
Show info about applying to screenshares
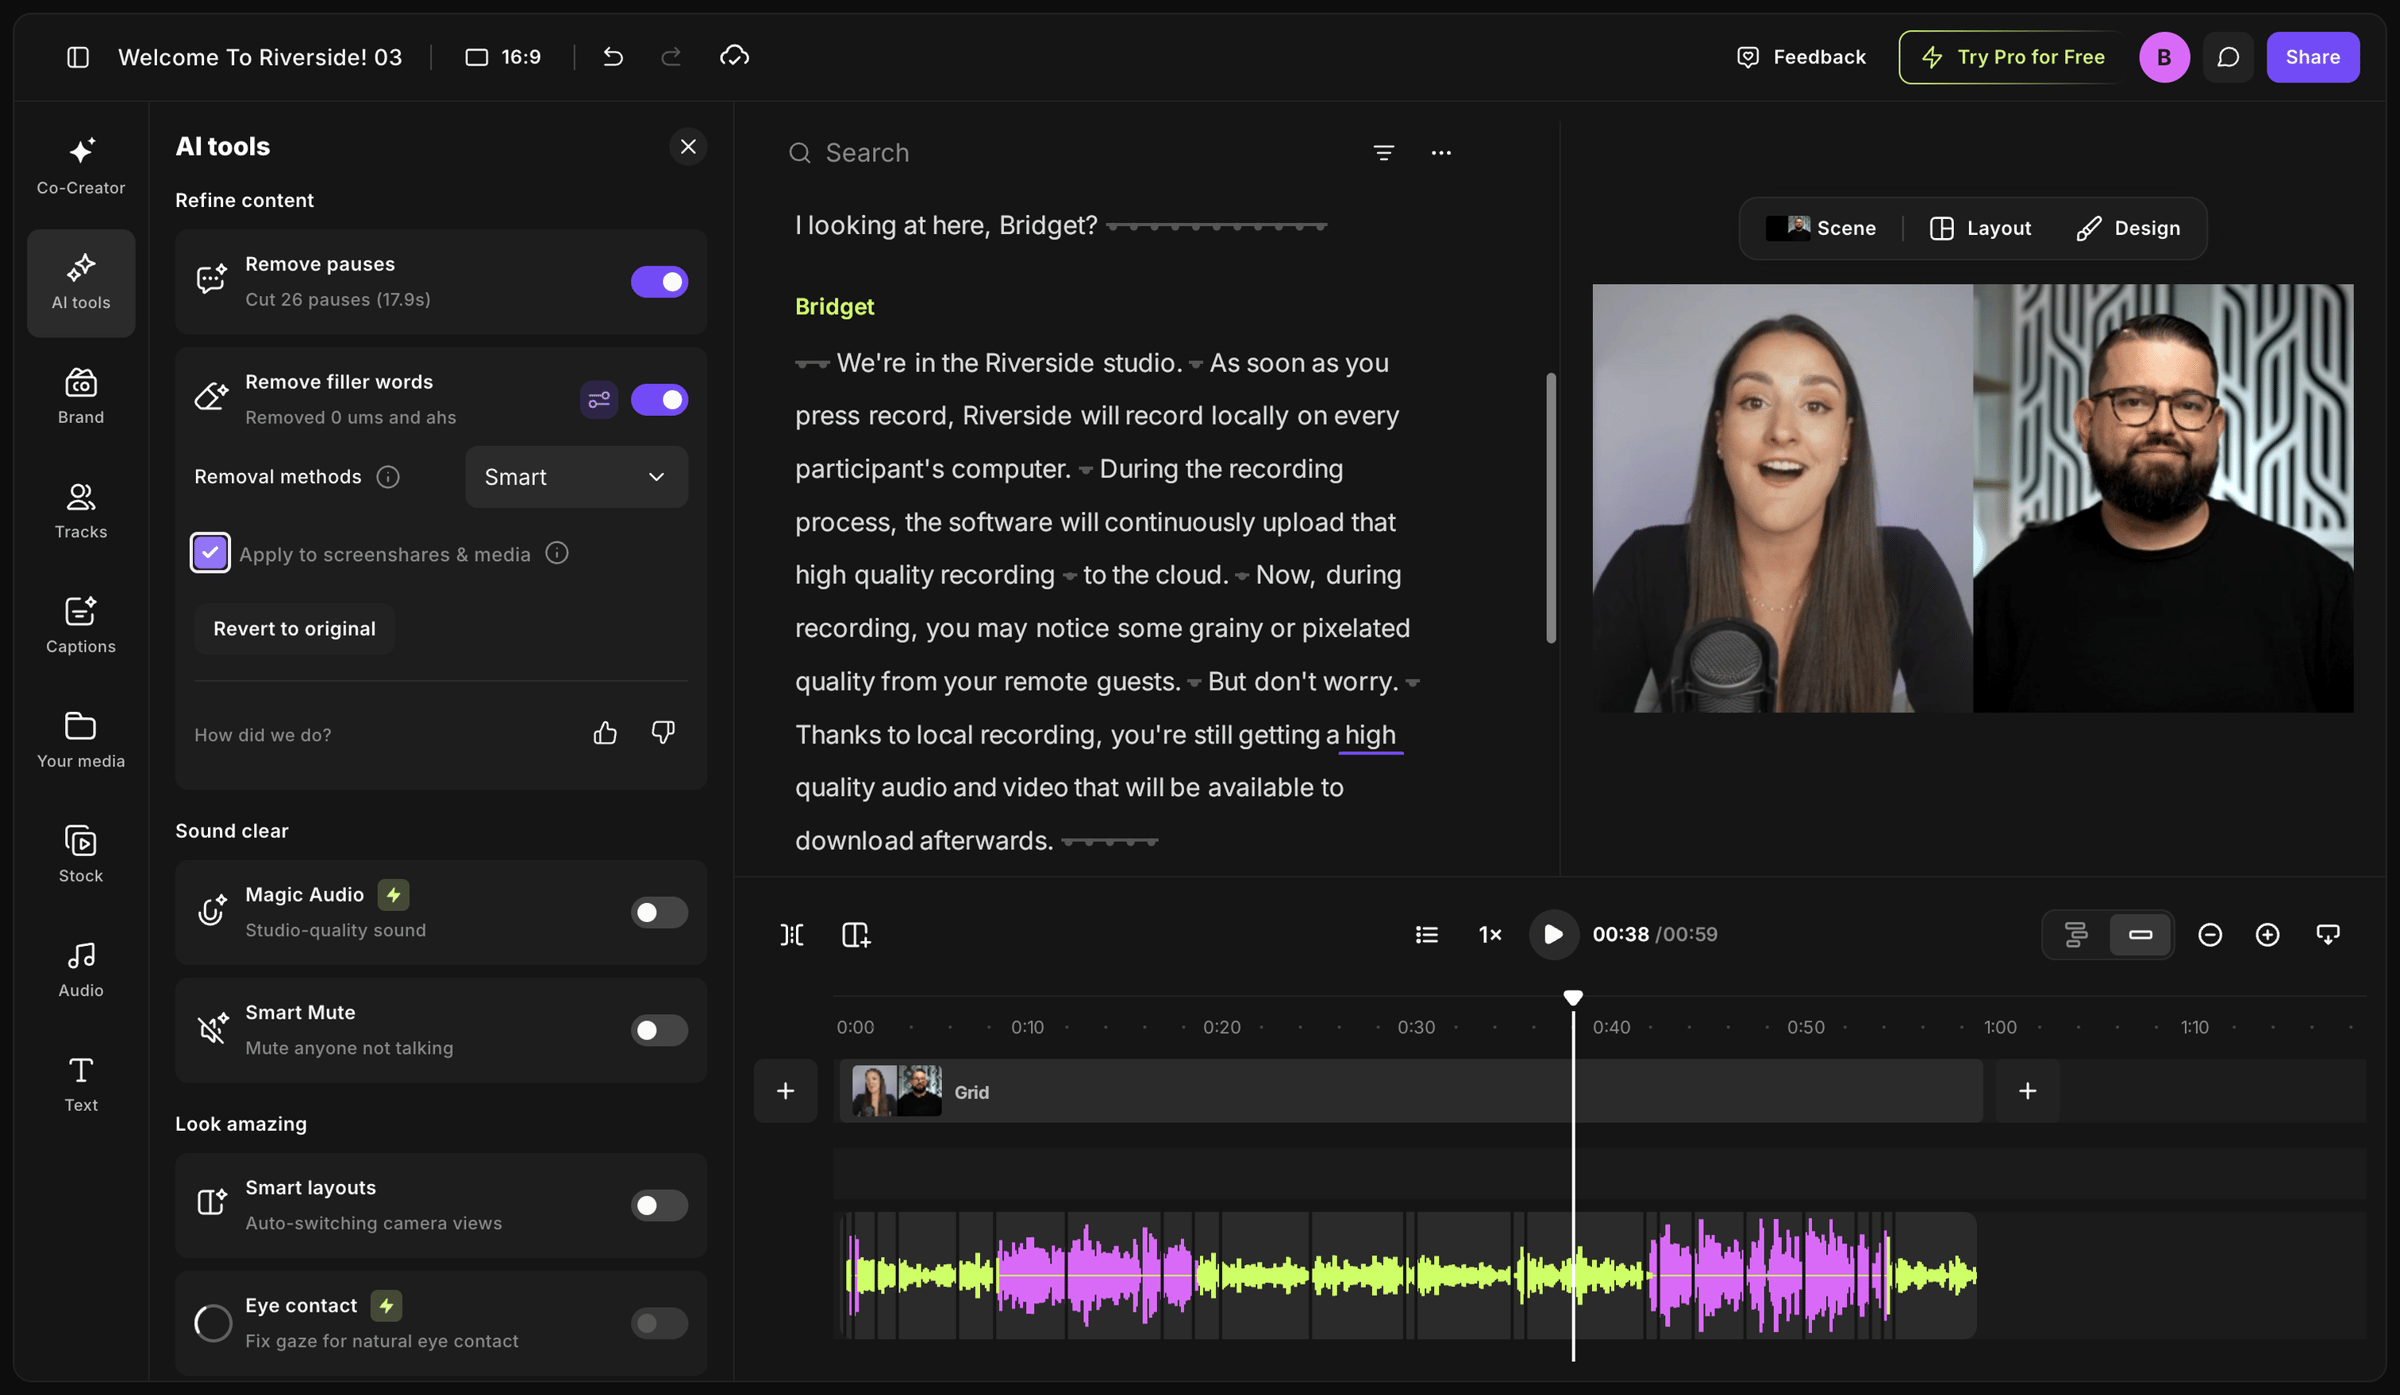coord(557,553)
